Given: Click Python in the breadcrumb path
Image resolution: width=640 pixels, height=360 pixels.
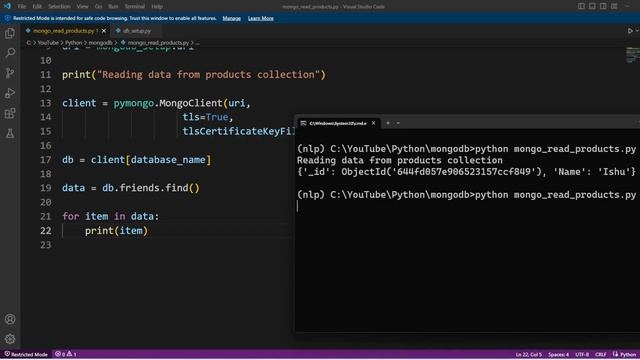Looking at the screenshot, I should tap(73, 43).
